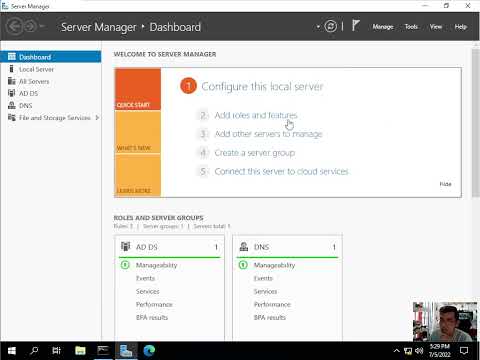Click the All Servers sidebar icon
The width and height of the screenshot is (480, 360).
pos(12,81)
